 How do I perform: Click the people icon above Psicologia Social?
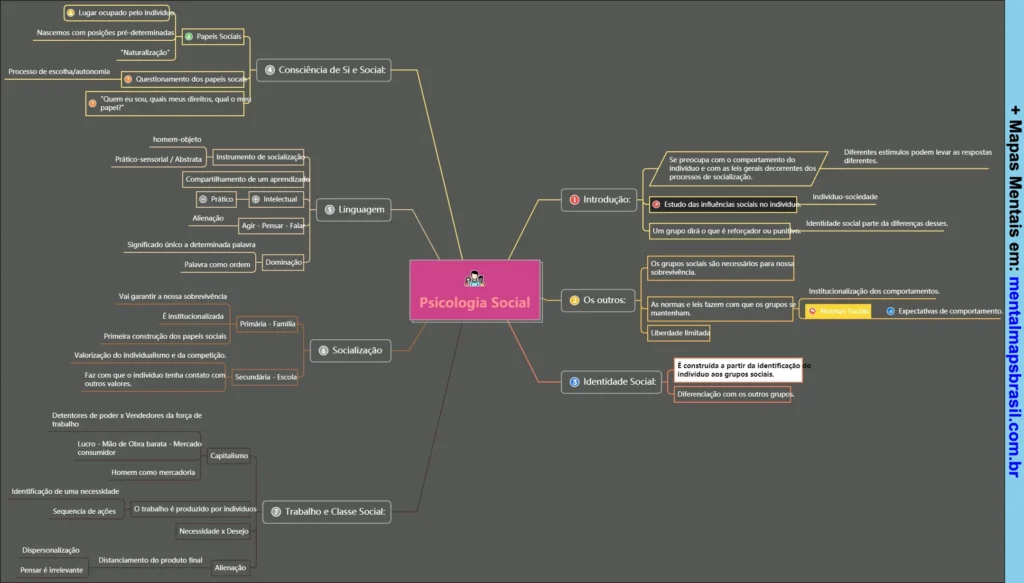(474, 278)
